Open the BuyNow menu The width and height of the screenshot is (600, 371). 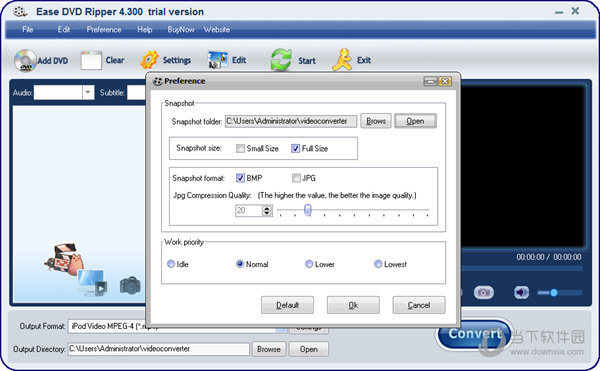tap(181, 29)
